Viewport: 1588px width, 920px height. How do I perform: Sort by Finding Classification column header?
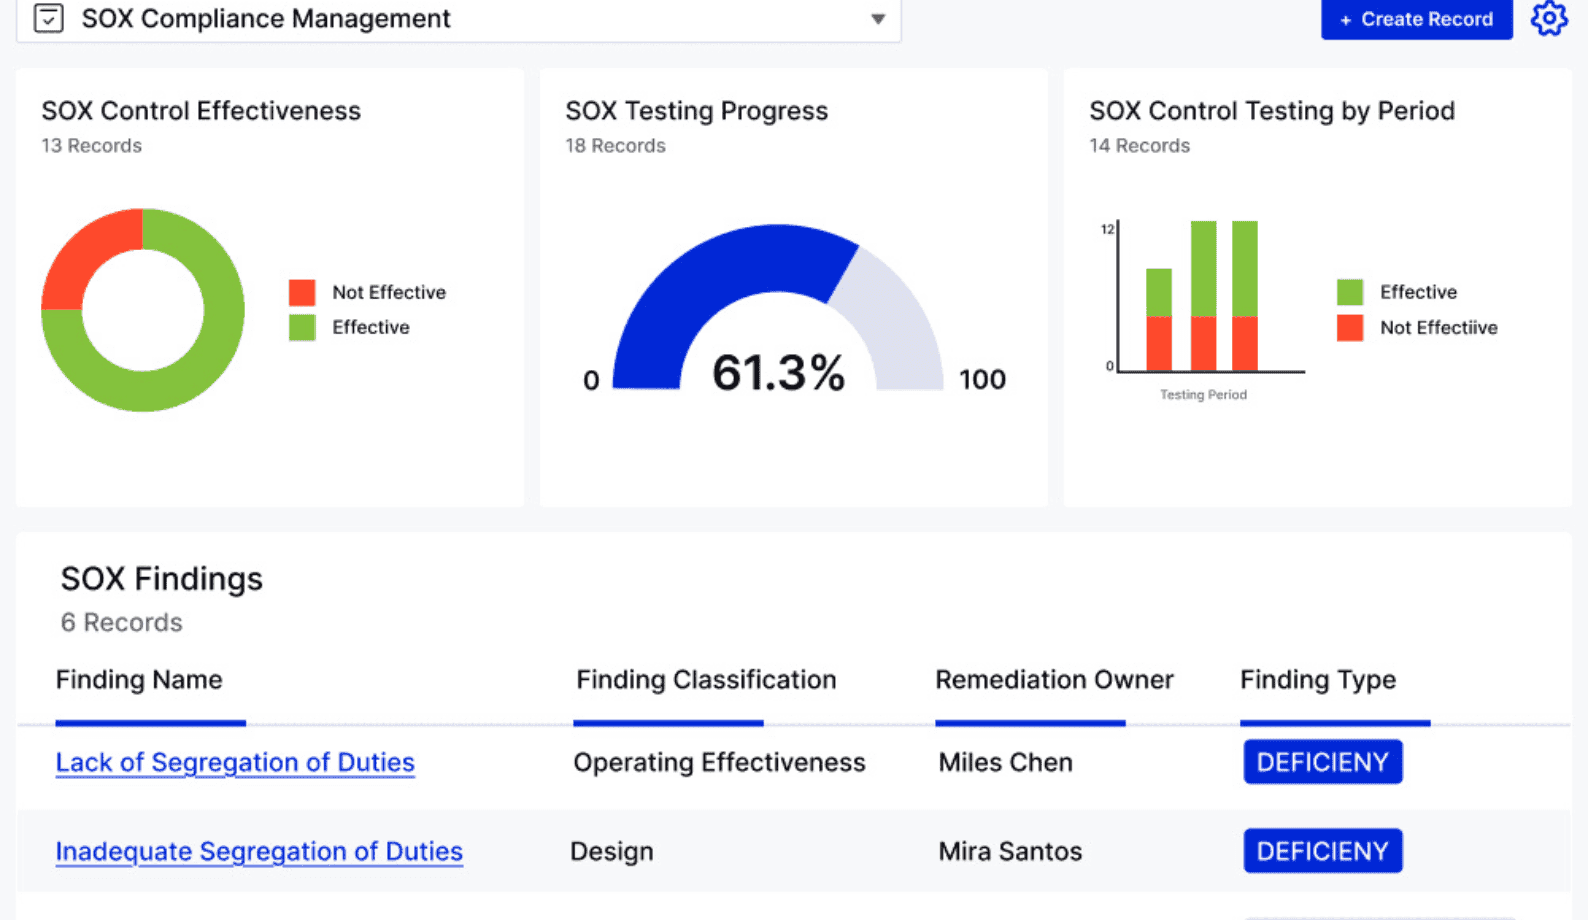705,680
